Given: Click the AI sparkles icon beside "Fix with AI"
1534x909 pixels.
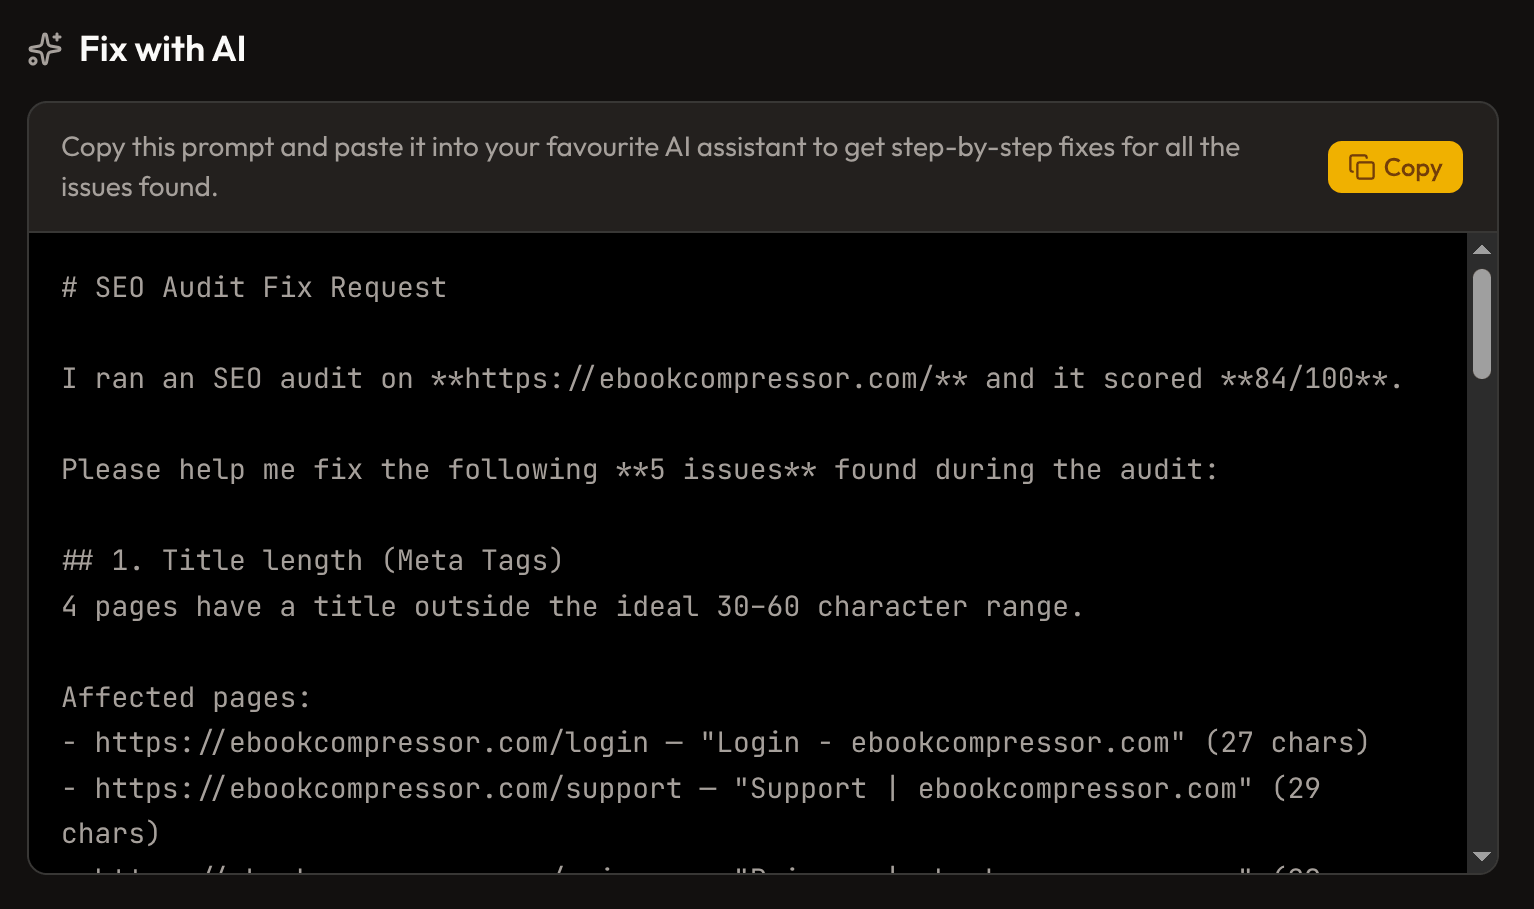Looking at the screenshot, I should 42,48.
